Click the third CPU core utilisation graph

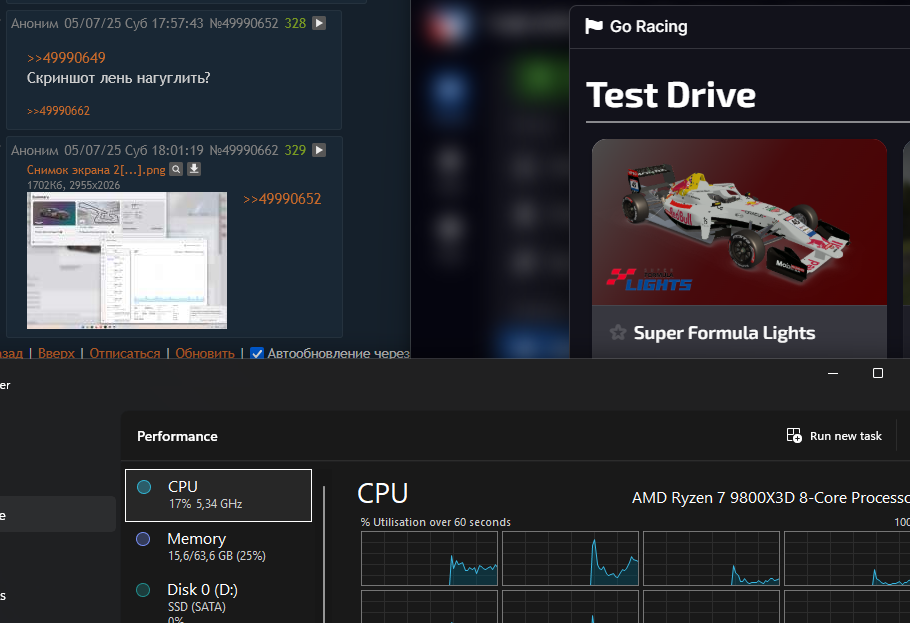712,559
